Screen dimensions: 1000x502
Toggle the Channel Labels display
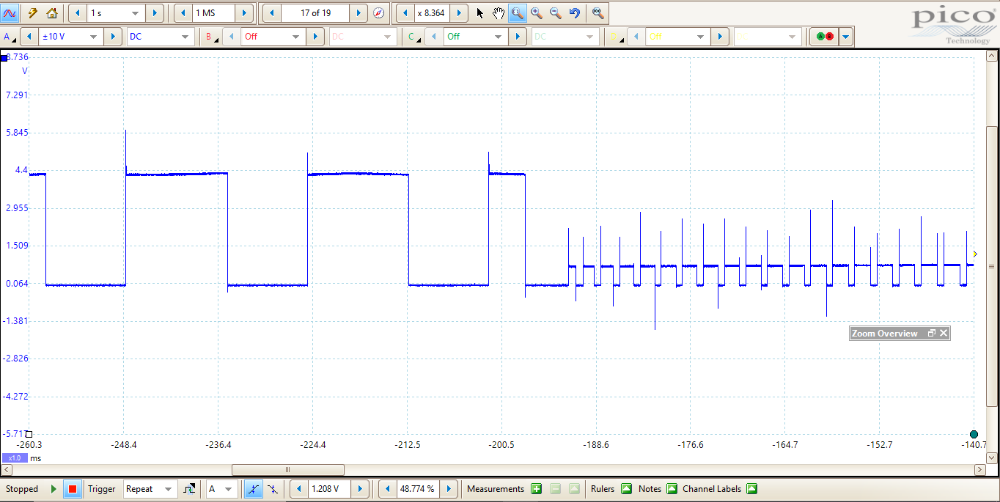(x=751, y=489)
